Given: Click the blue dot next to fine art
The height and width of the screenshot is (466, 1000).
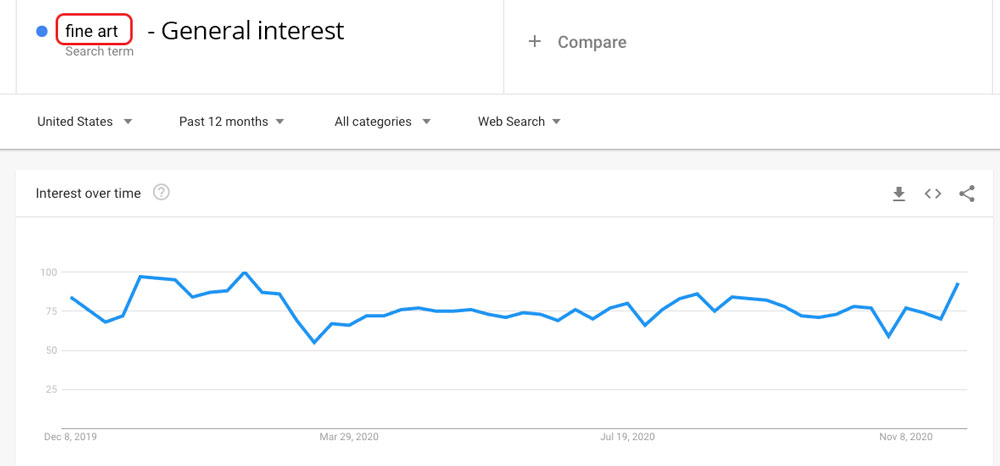Looking at the screenshot, I should coord(42,31).
